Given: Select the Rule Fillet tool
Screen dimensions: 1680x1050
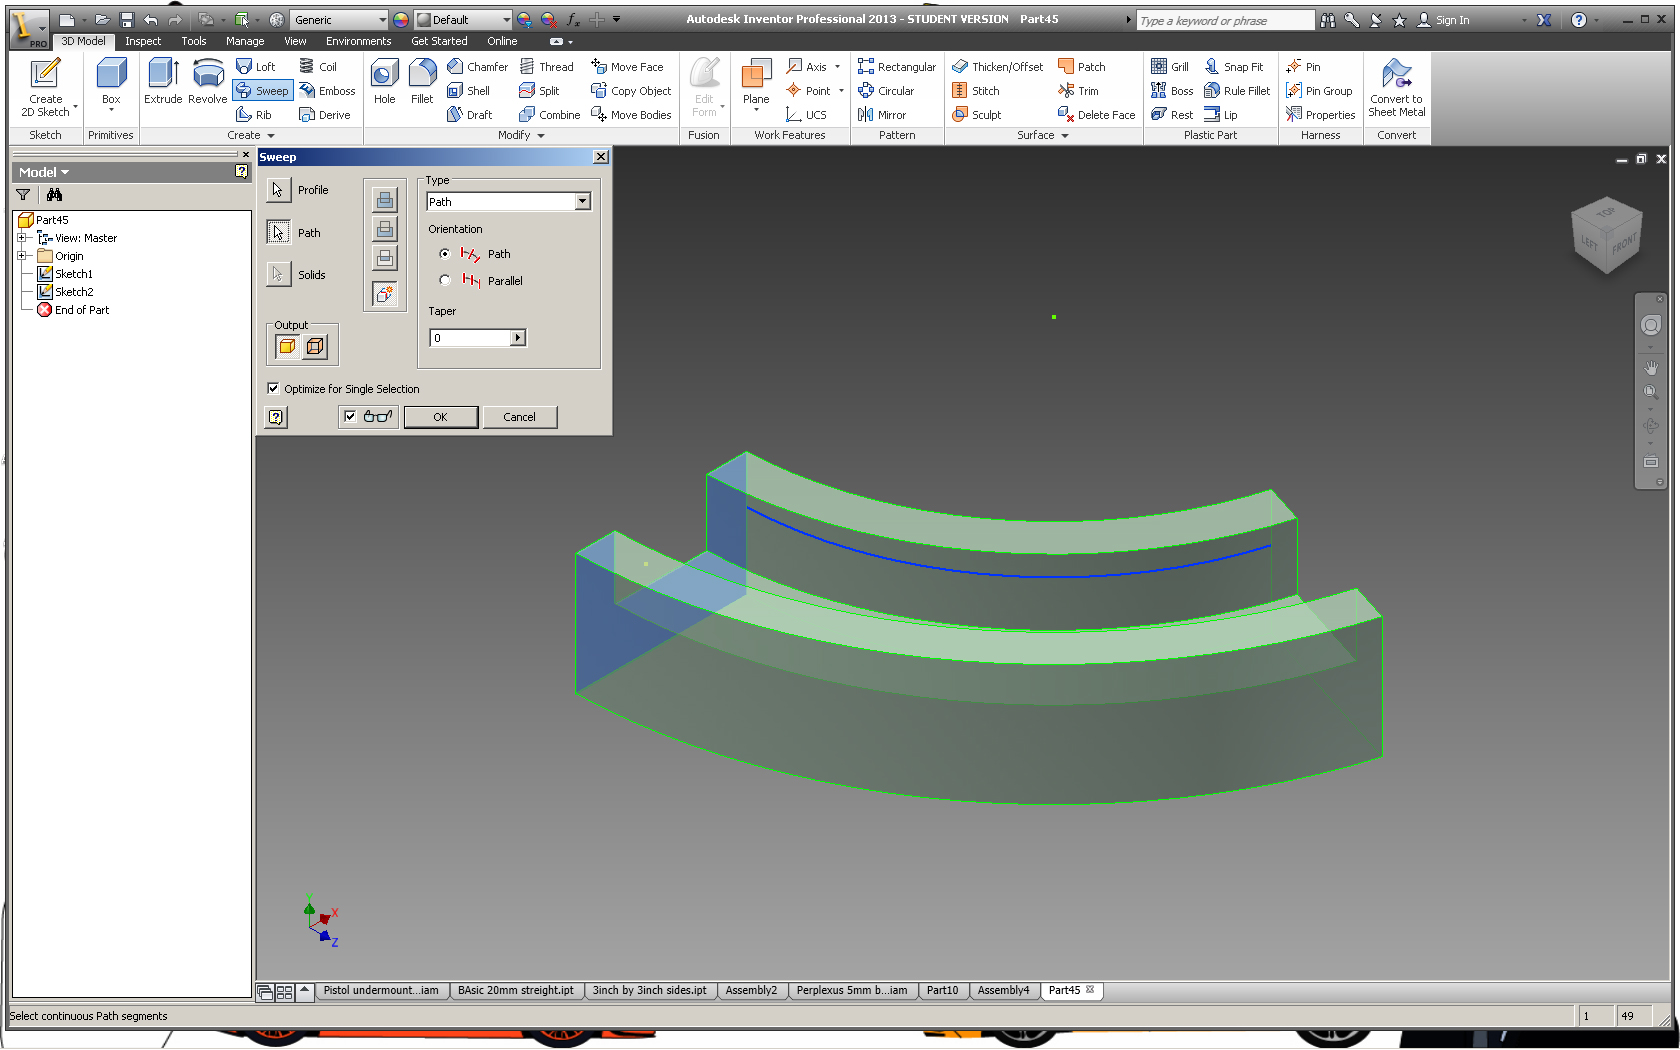Looking at the screenshot, I should pos(1237,91).
